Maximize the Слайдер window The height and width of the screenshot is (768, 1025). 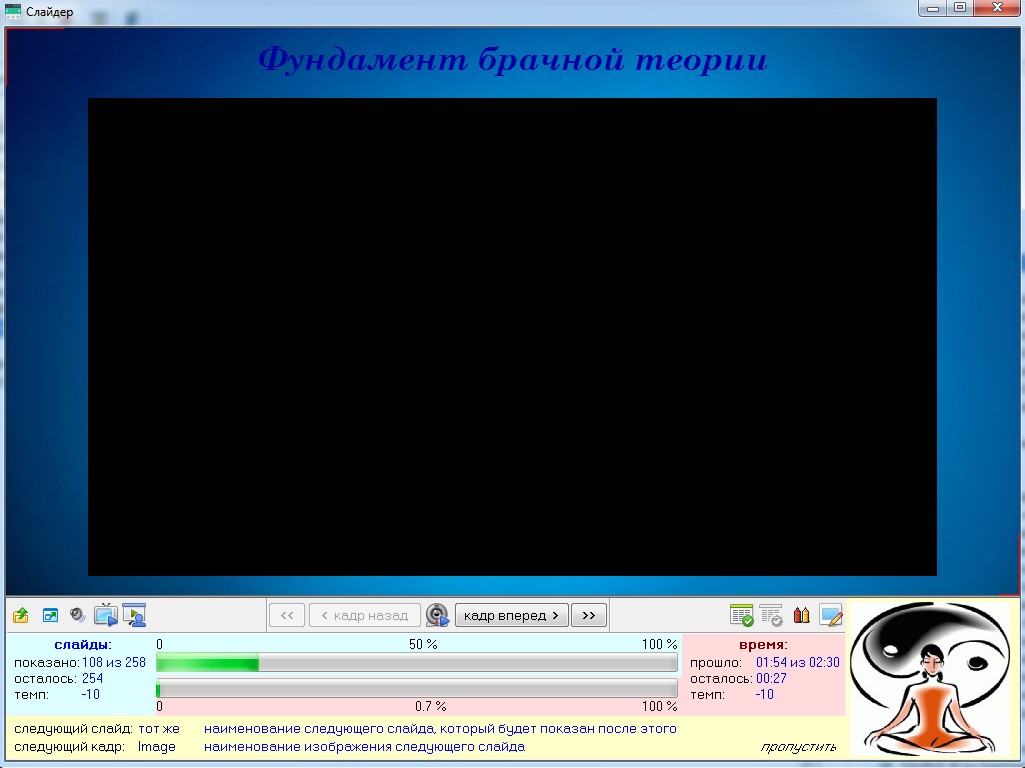[x=960, y=8]
